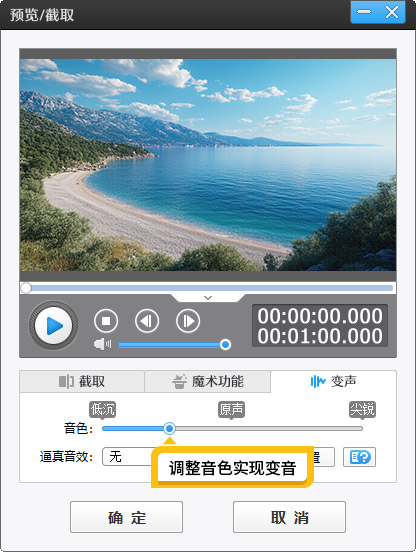Collapse the panel with the chevron under the progress bar
Image resolution: width=416 pixels, height=552 pixels.
[x=208, y=298]
